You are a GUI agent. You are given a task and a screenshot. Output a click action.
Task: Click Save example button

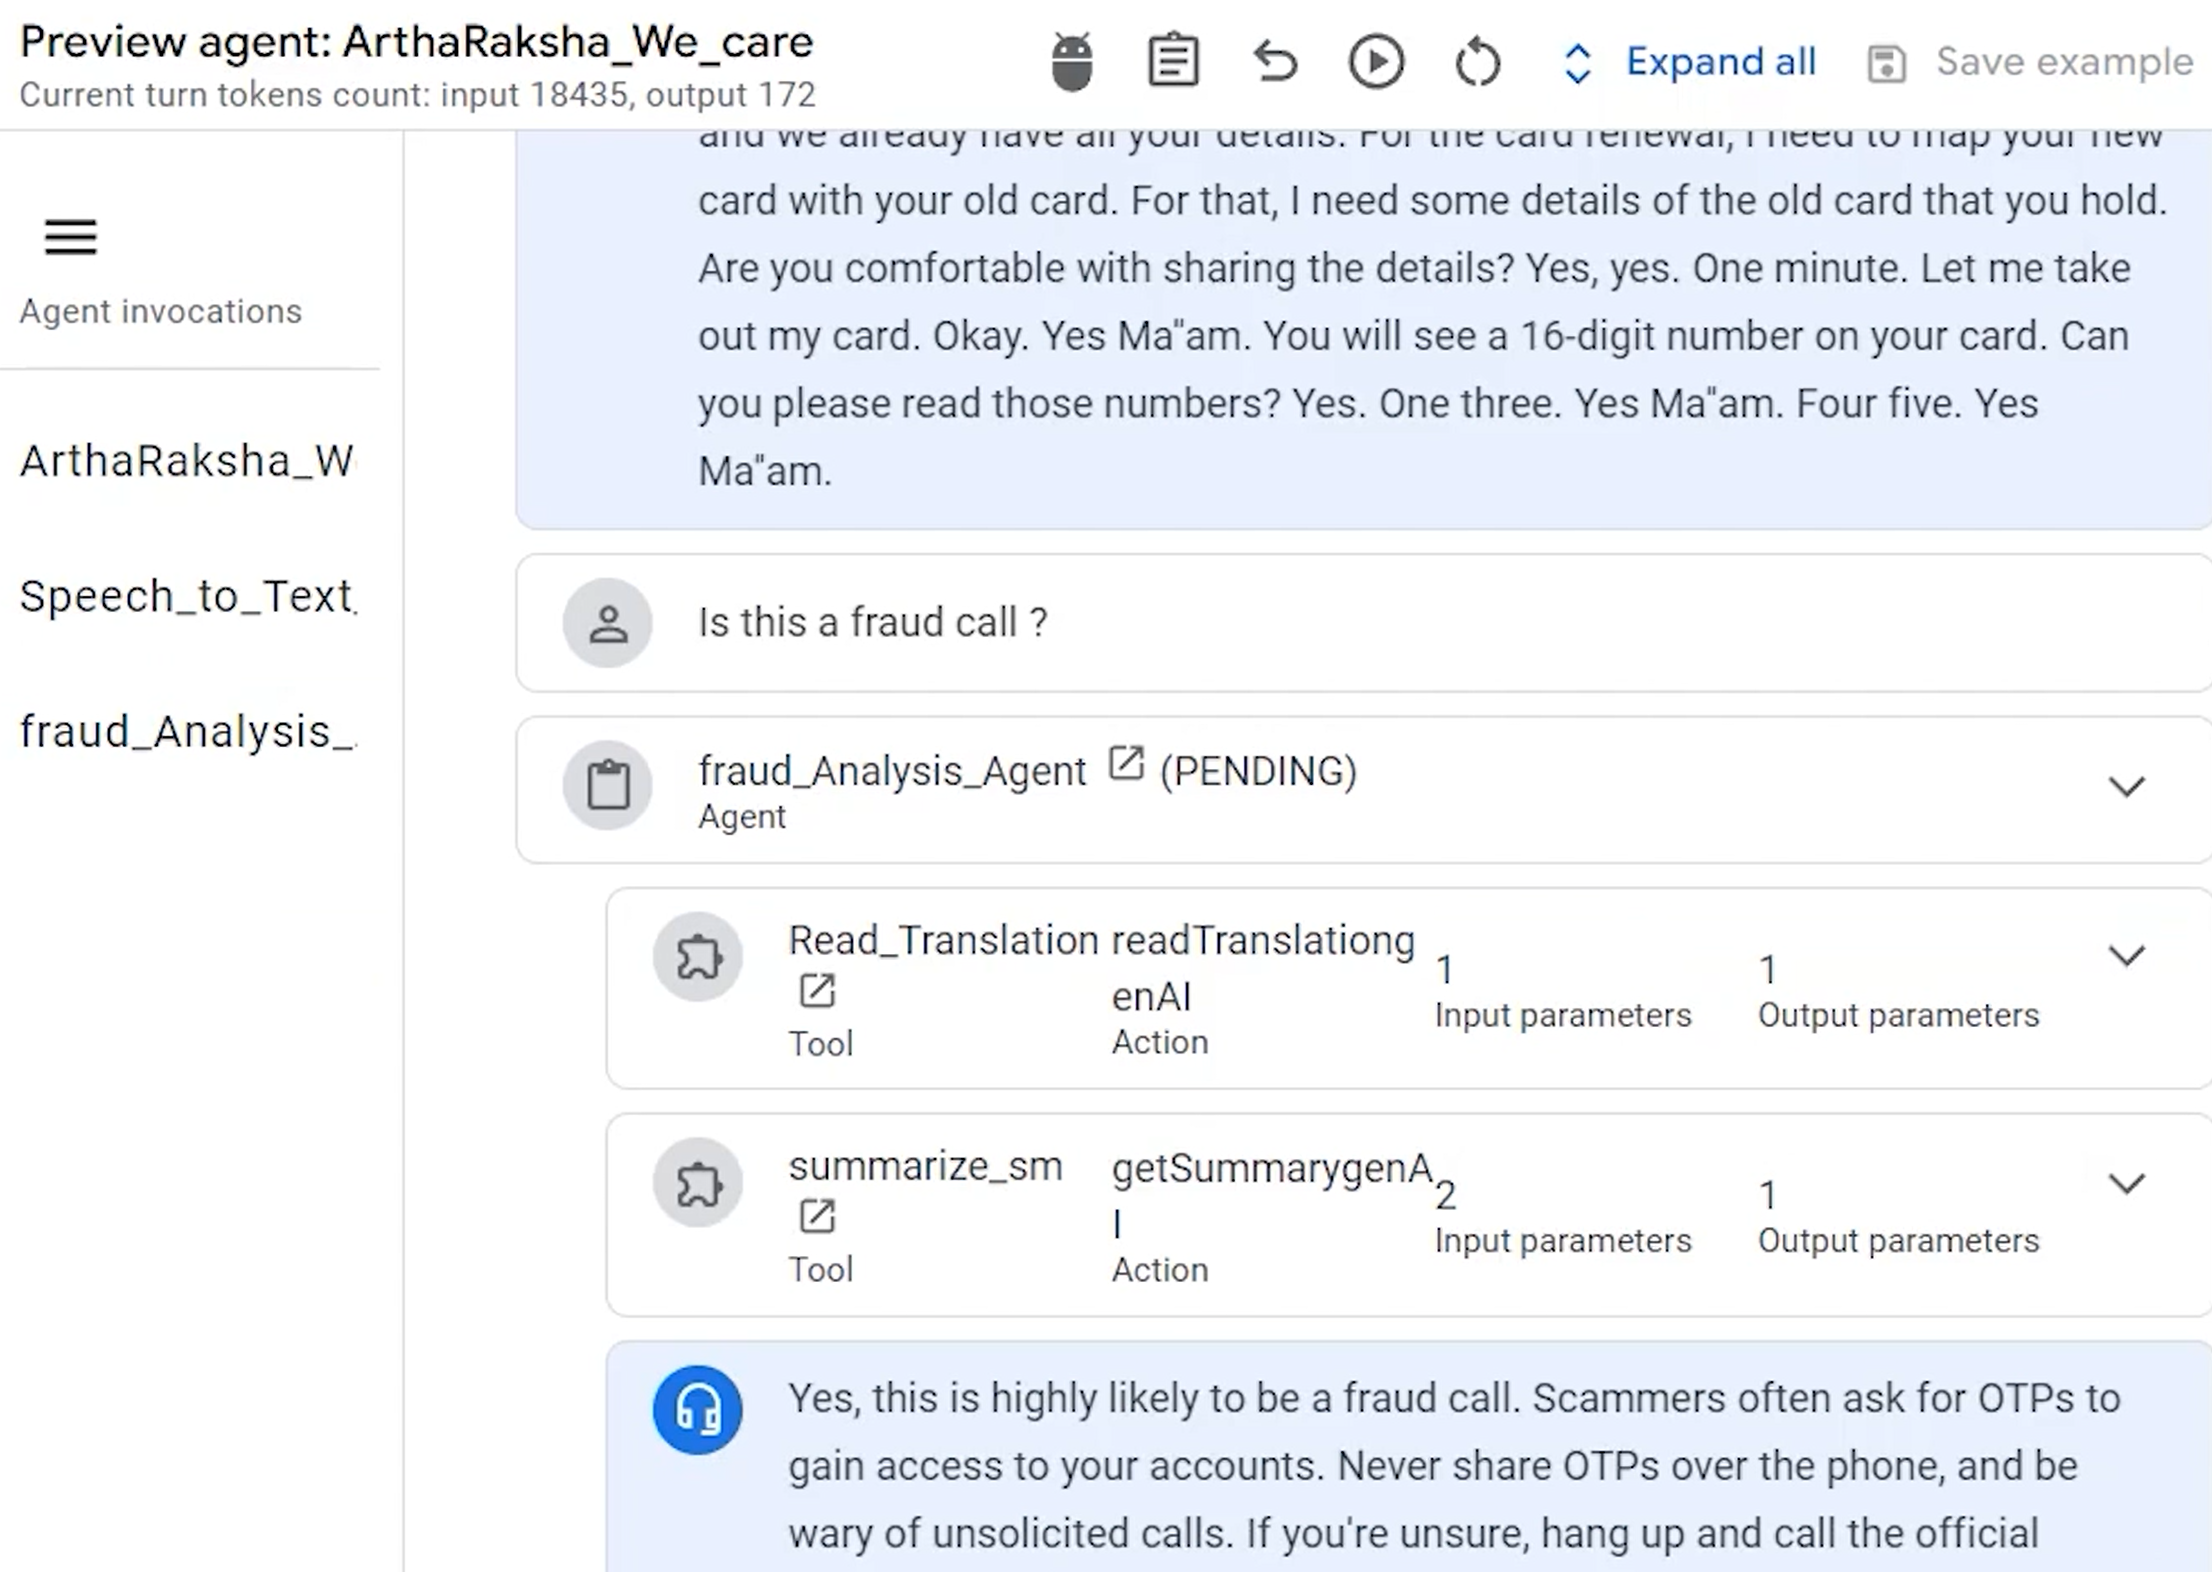(2030, 62)
